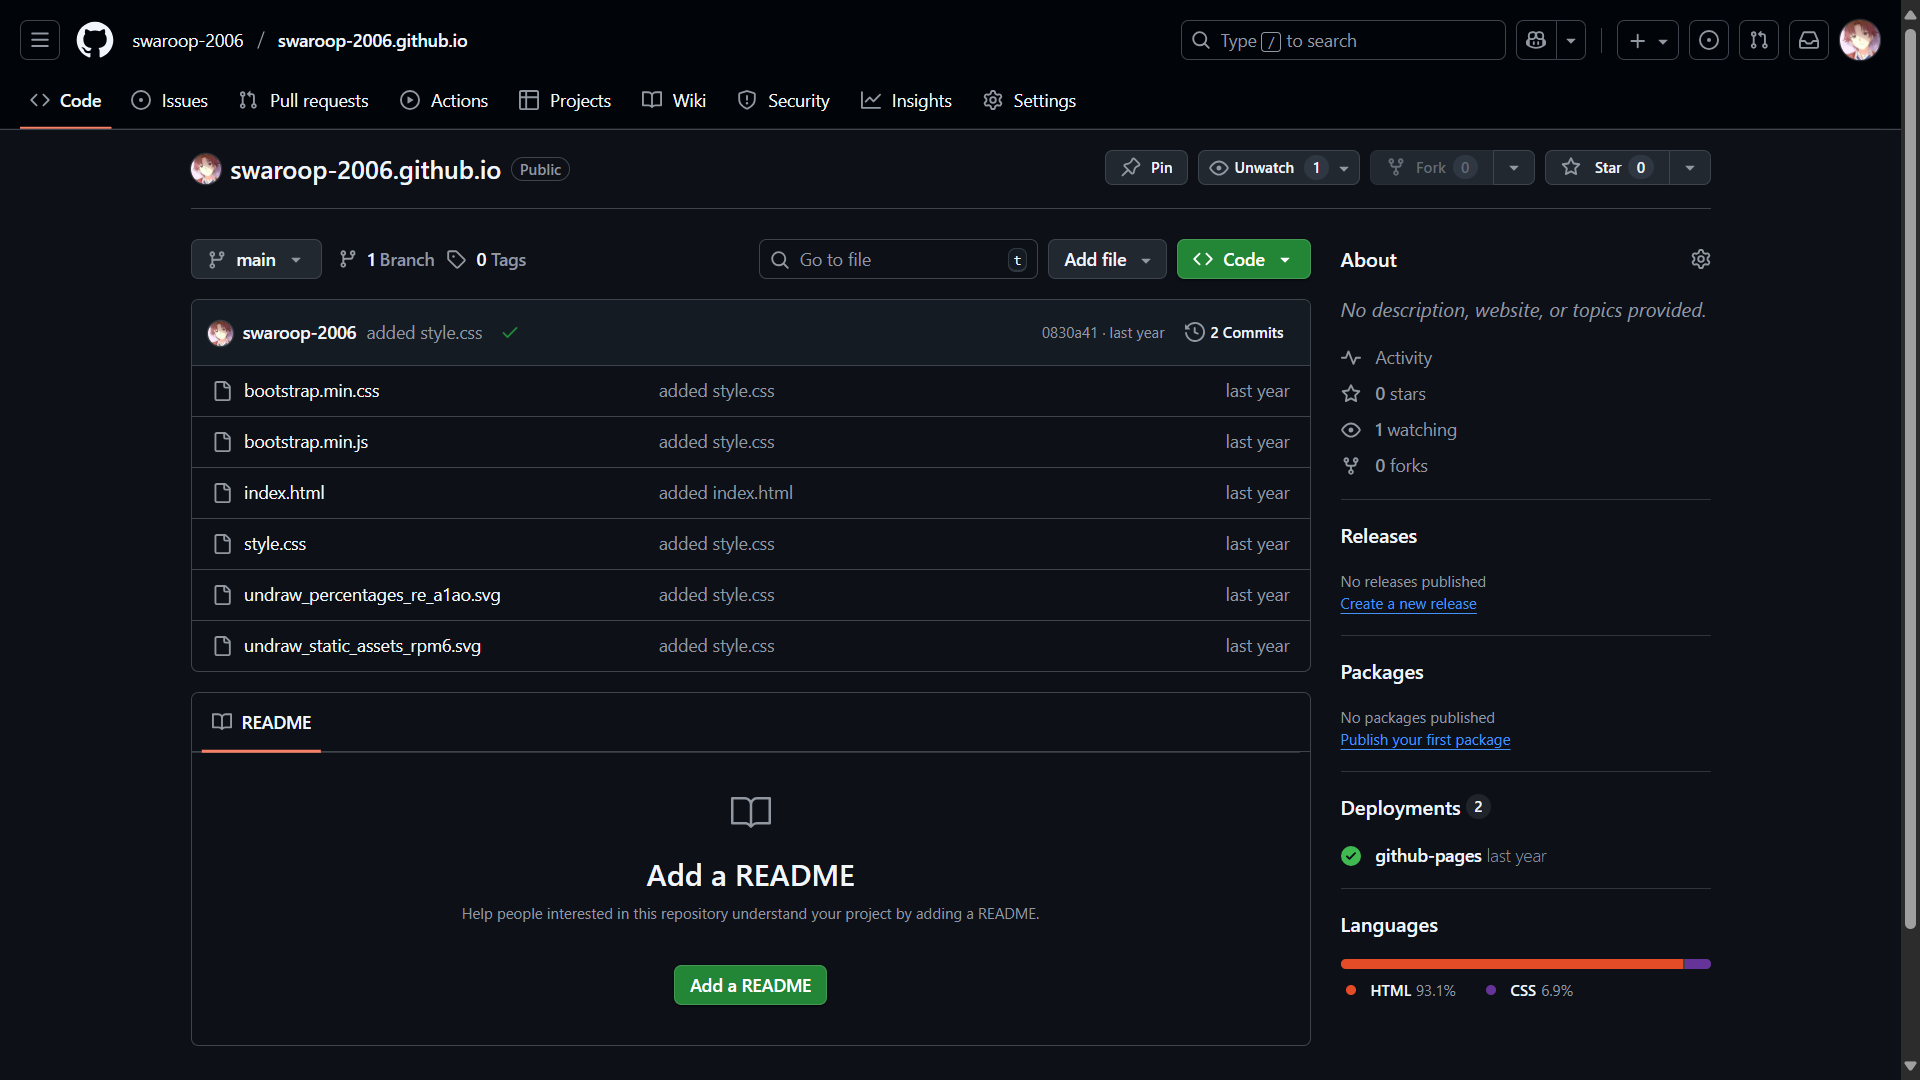1920x1080 pixels.
Task: Click Create a new release link
Action: click(1408, 604)
